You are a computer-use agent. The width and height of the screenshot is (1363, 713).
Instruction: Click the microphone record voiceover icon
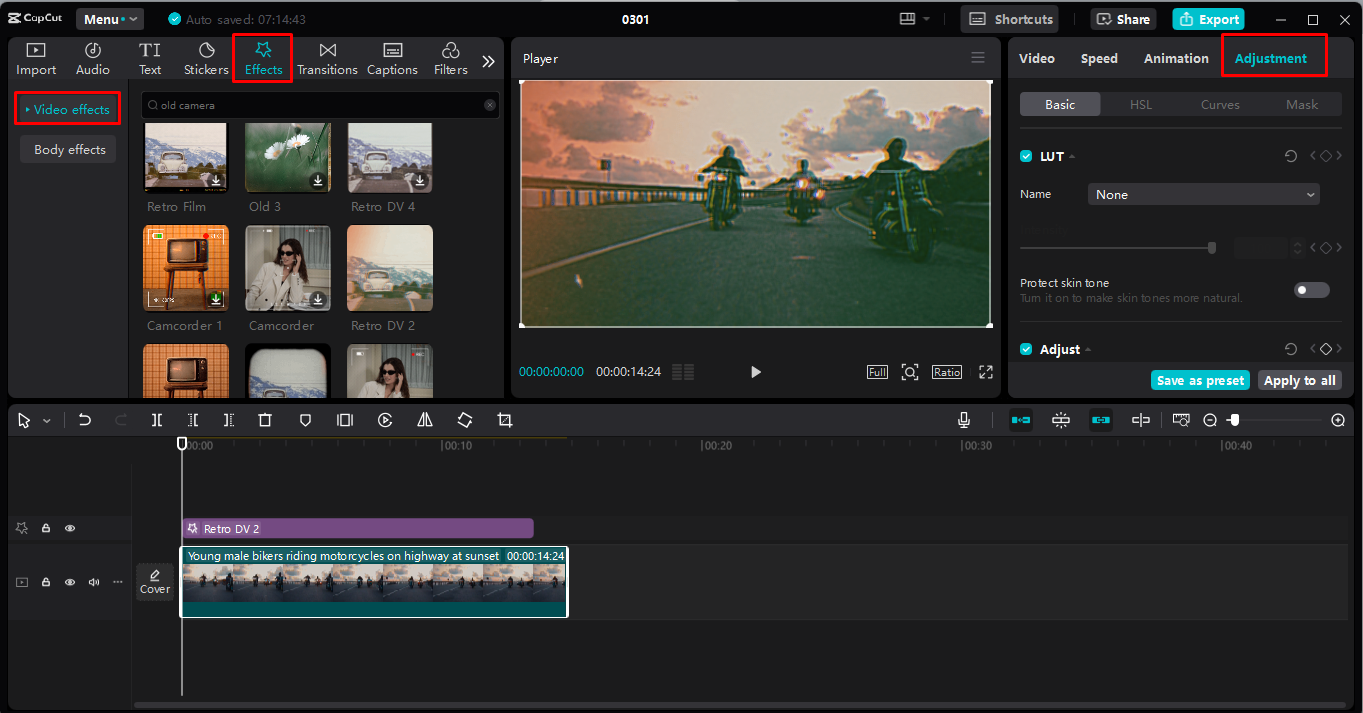coord(963,420)
